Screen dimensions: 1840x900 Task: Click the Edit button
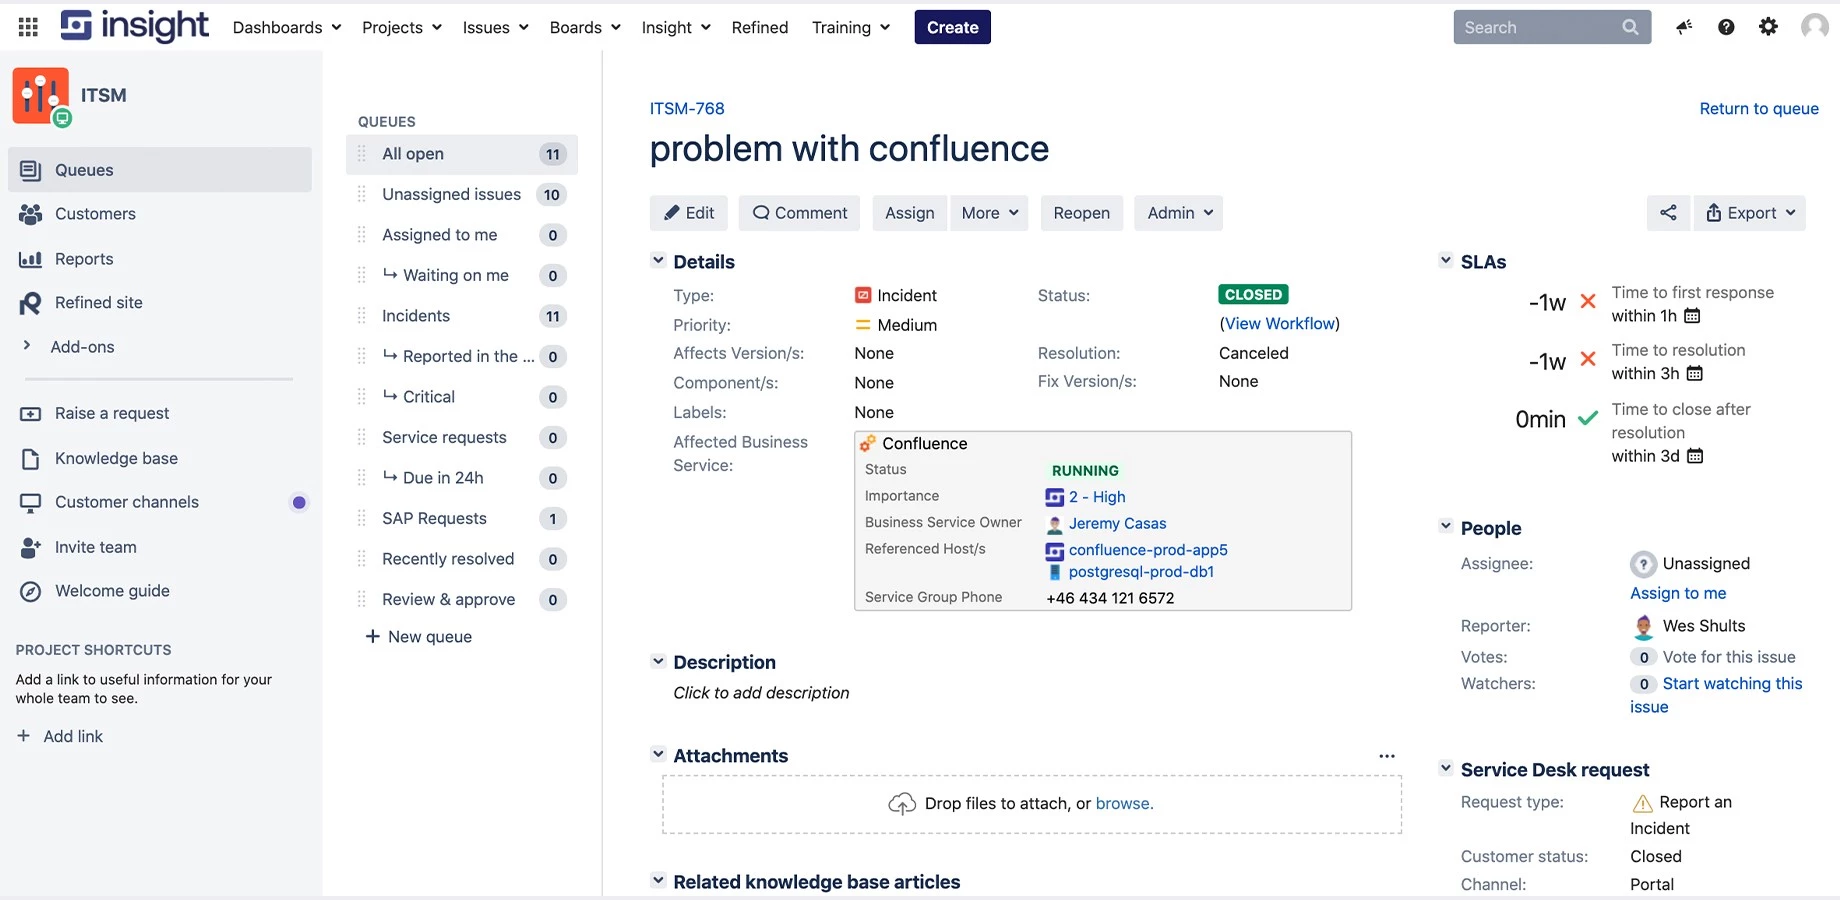689,213
